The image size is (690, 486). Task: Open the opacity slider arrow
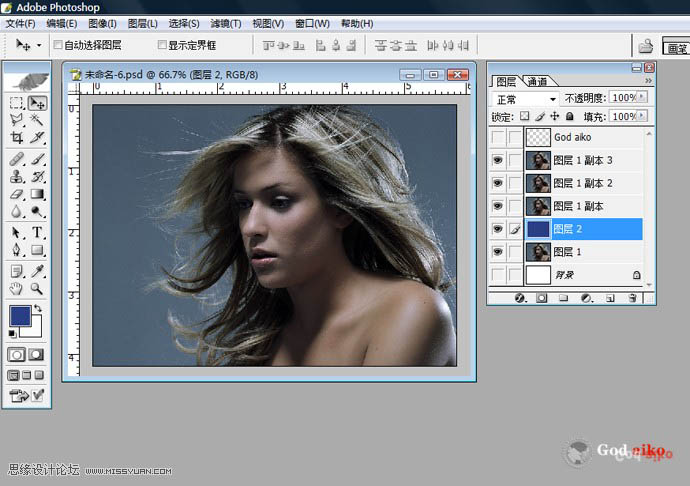pyautogui.click(x=642, y=99)
